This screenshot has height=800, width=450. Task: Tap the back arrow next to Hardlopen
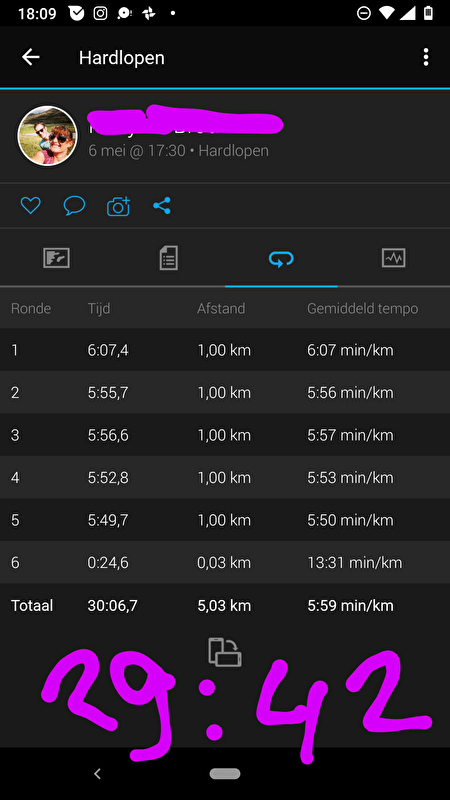31,57
